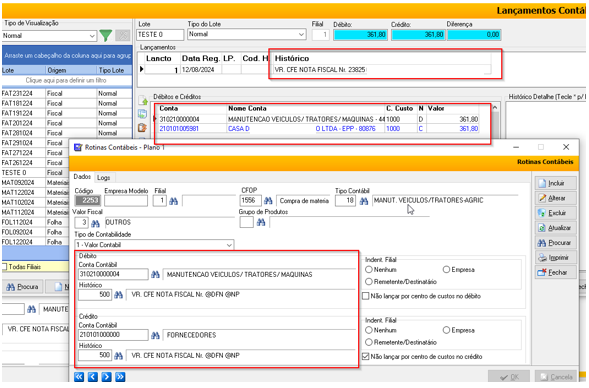Open the Crédito Conta Contábil lookup binoculars
Image resolution: width=589 pixels, height=388 pixels.
click(x=156, y=335)
